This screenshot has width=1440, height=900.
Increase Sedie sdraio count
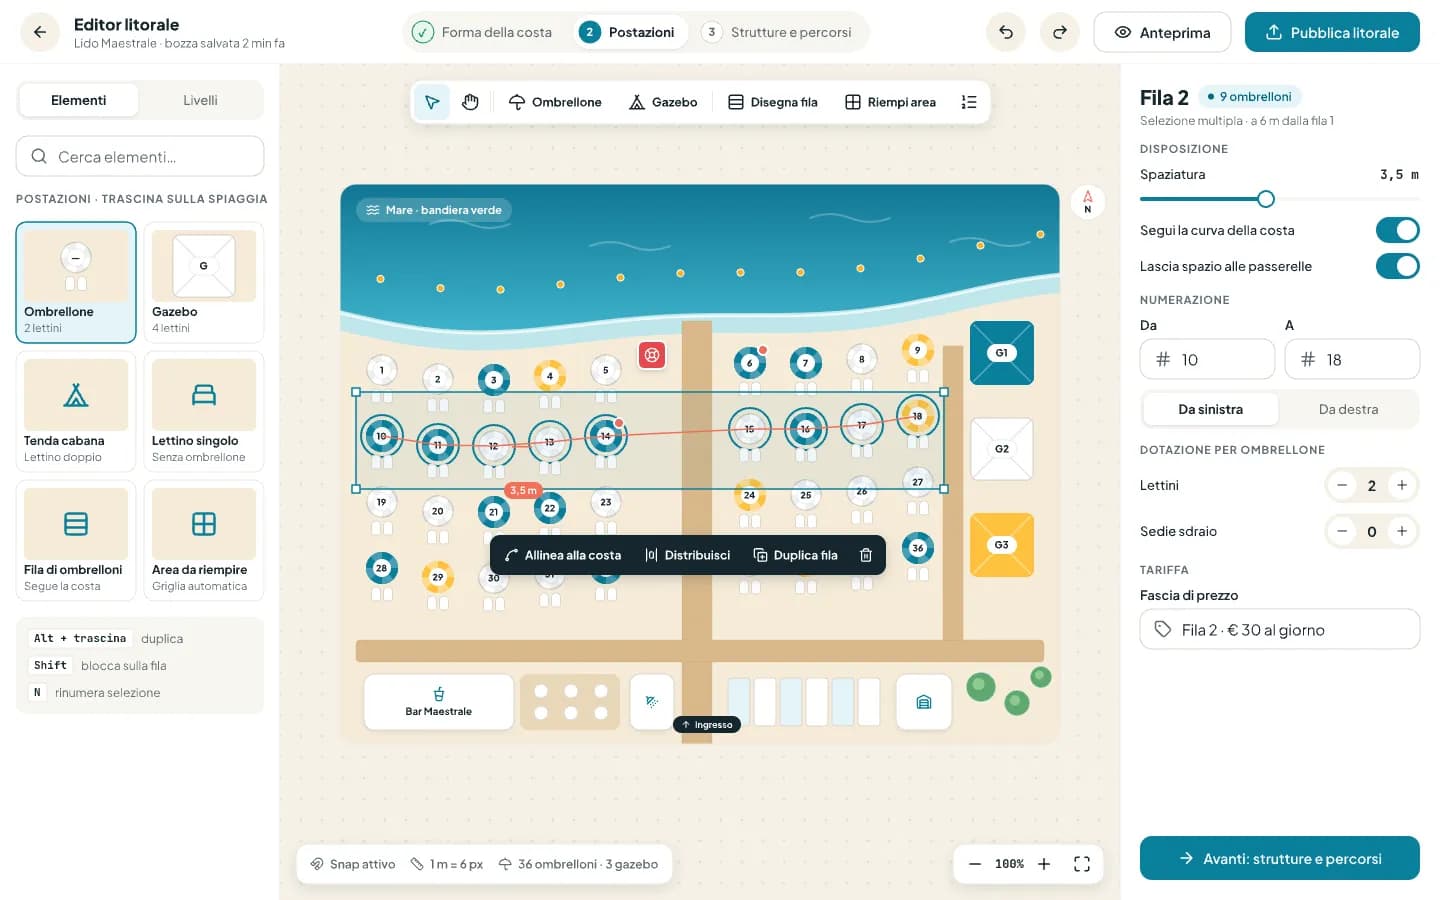coord(1402,531)
